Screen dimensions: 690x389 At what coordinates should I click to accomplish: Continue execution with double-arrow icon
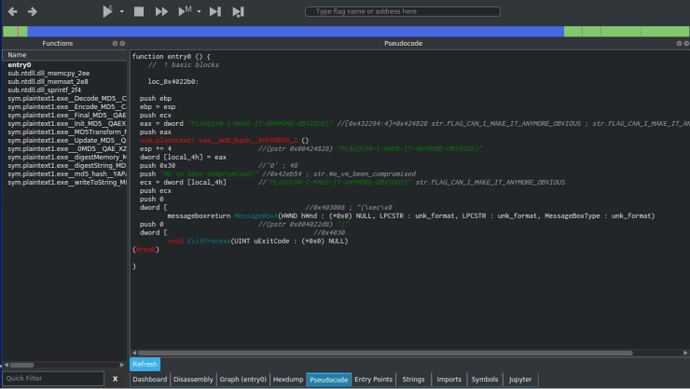coord(161,11)
